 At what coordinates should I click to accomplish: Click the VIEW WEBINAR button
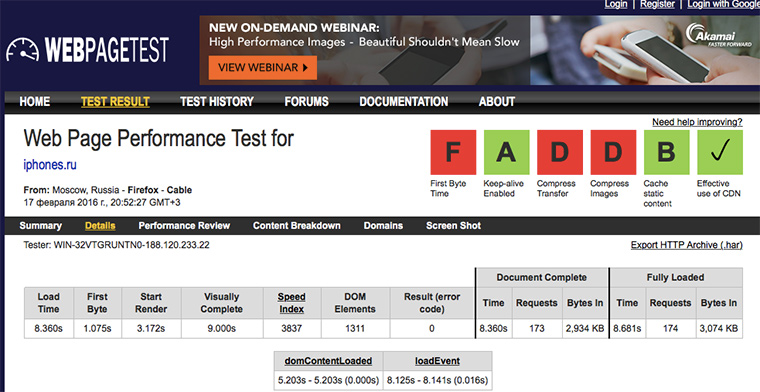(x=263, y=68)
